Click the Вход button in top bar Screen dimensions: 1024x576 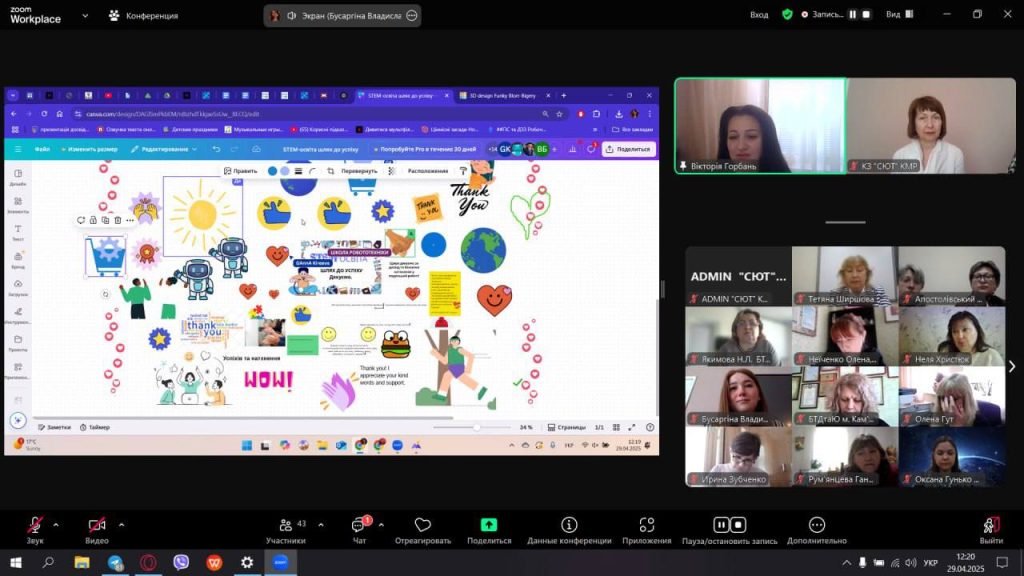[759, 14]
